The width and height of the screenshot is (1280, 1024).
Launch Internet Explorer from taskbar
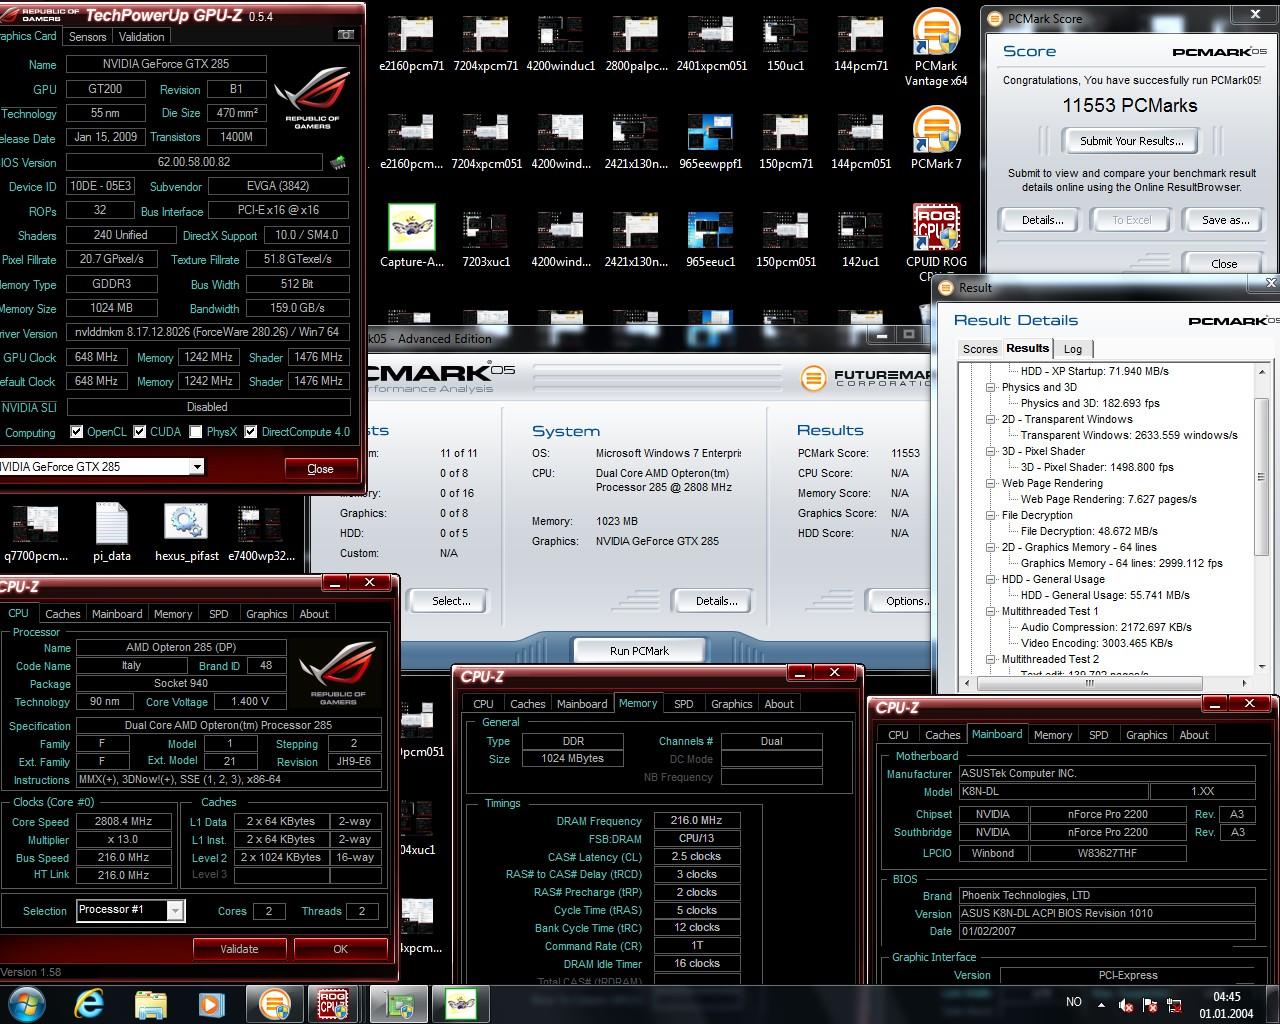pos(89,1003)
